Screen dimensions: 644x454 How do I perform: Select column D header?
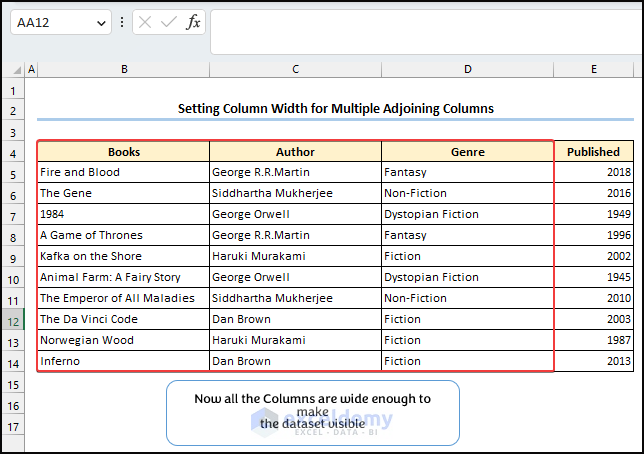click(467, 69)
